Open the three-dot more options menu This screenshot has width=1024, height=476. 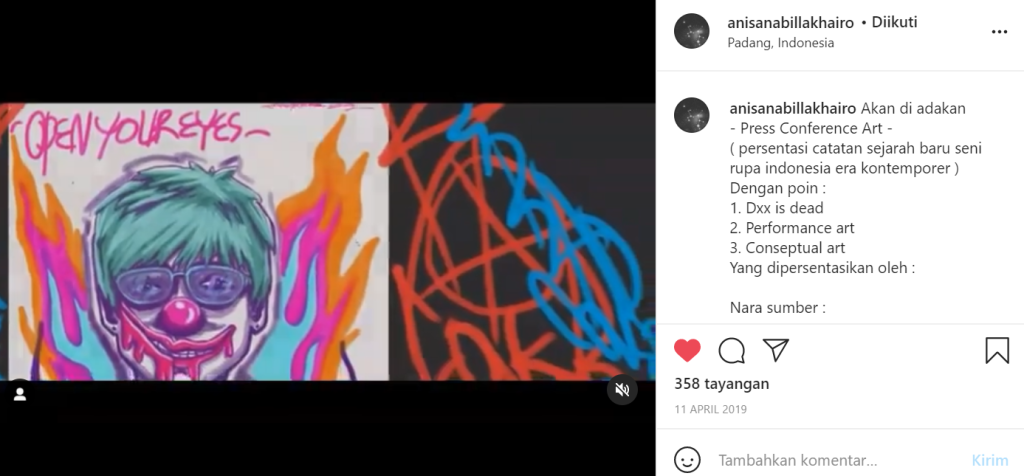[999, 32]
